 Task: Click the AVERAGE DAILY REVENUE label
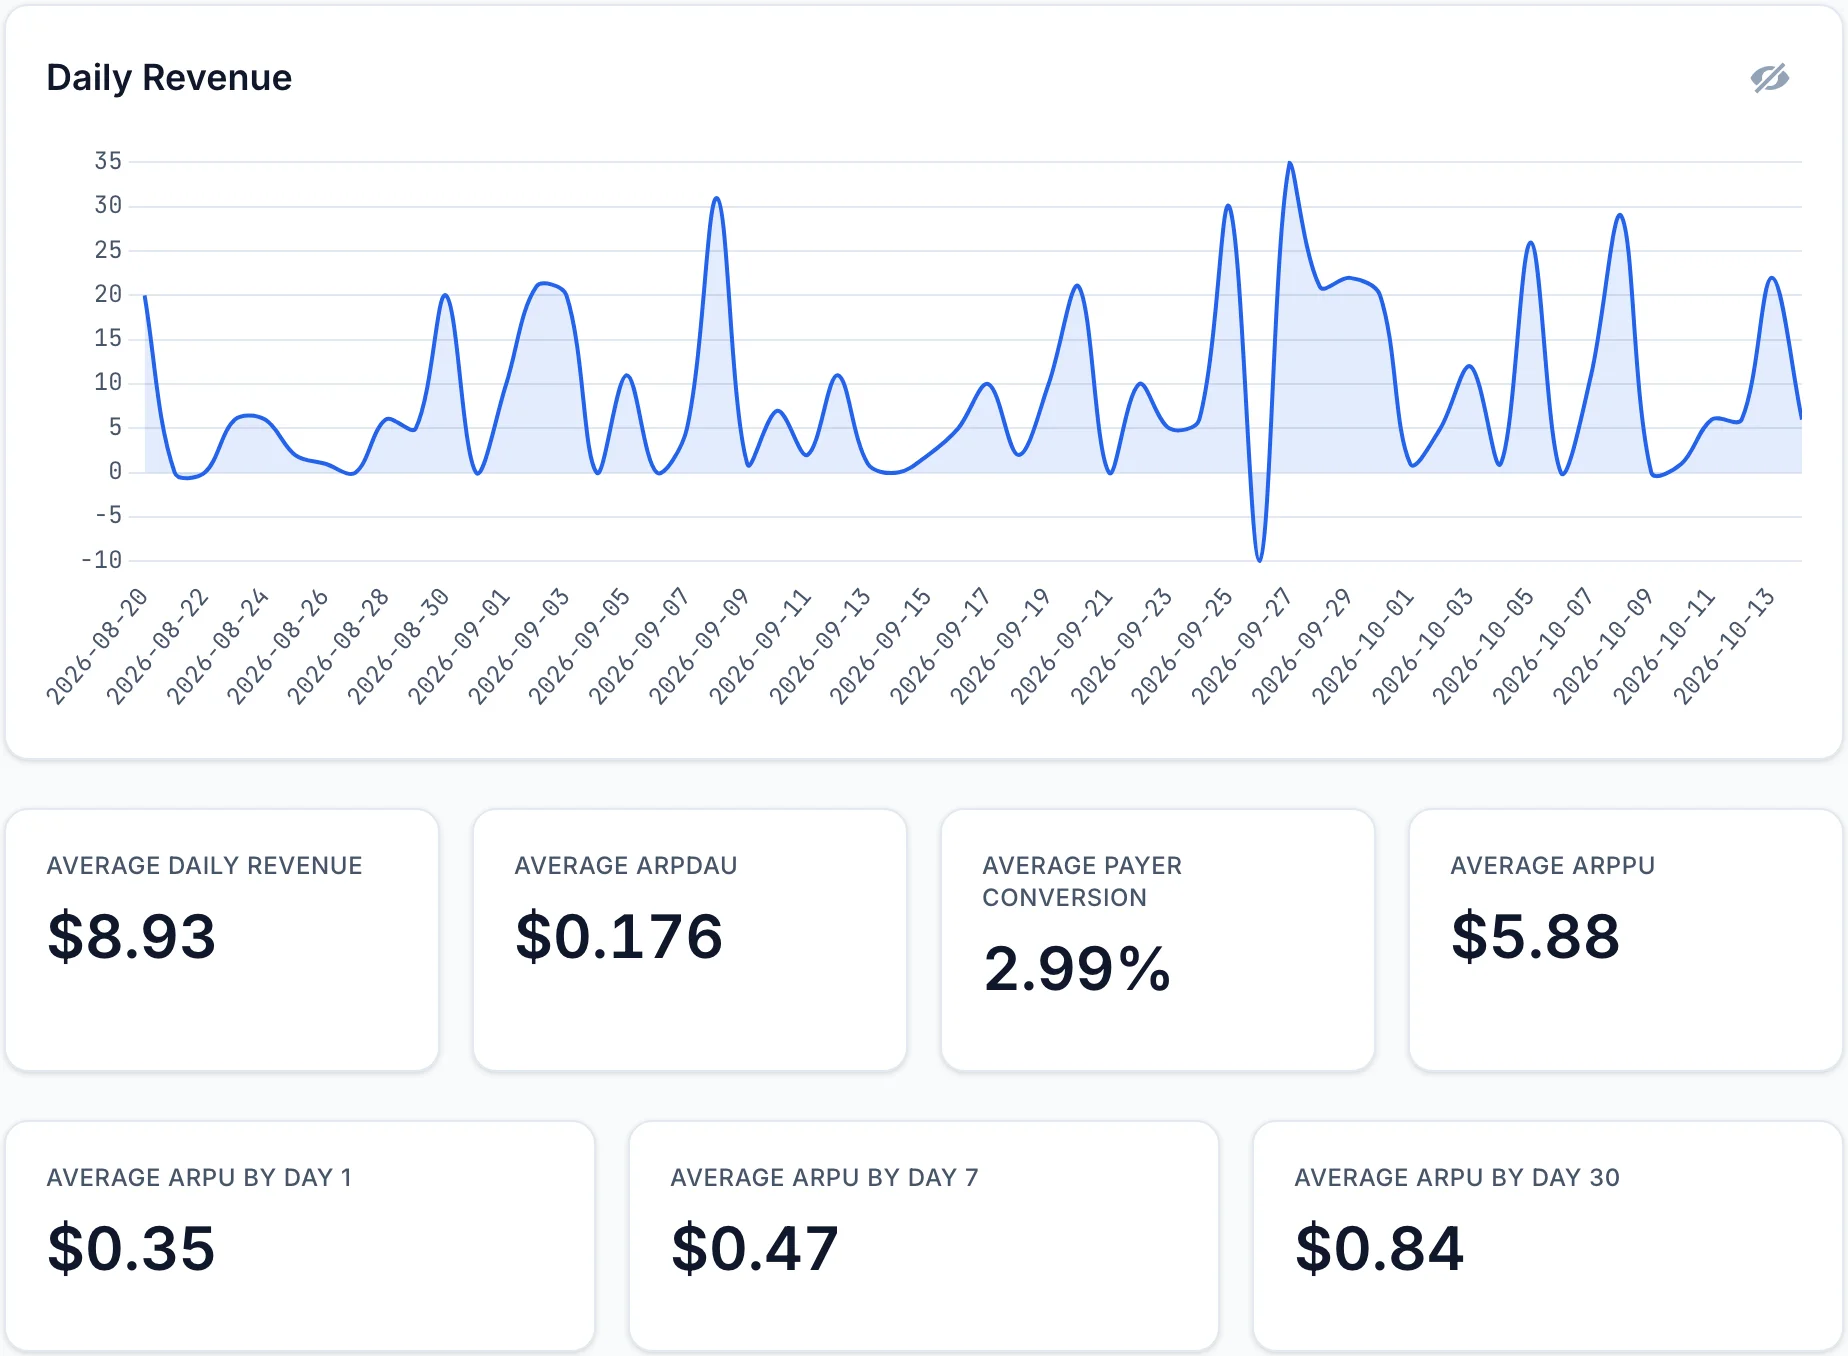click(x=205, y=866)
